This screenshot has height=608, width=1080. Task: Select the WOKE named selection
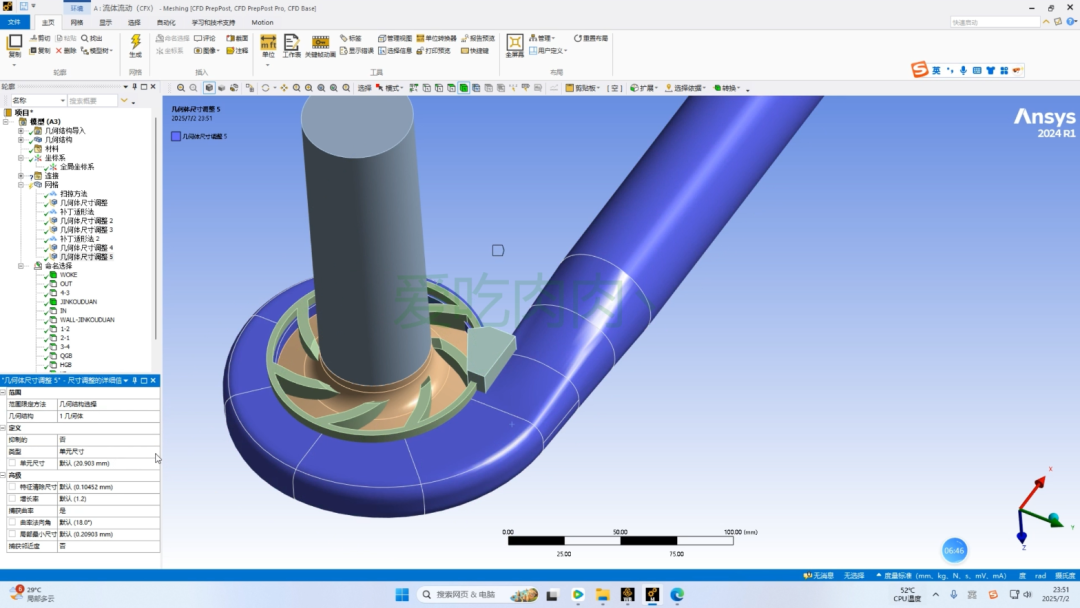click(68, 275)
